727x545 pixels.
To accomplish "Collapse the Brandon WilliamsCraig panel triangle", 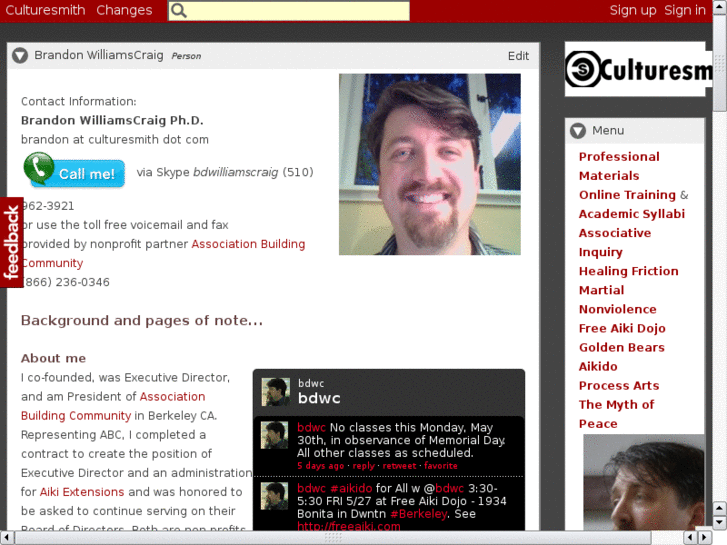I will tap(20, 56).
